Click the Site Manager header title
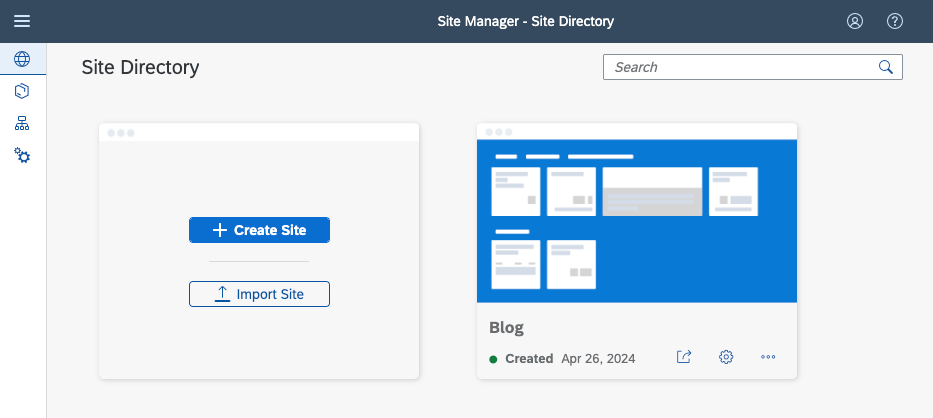Viewport: 933px width, 418px height. click(525, 21)
